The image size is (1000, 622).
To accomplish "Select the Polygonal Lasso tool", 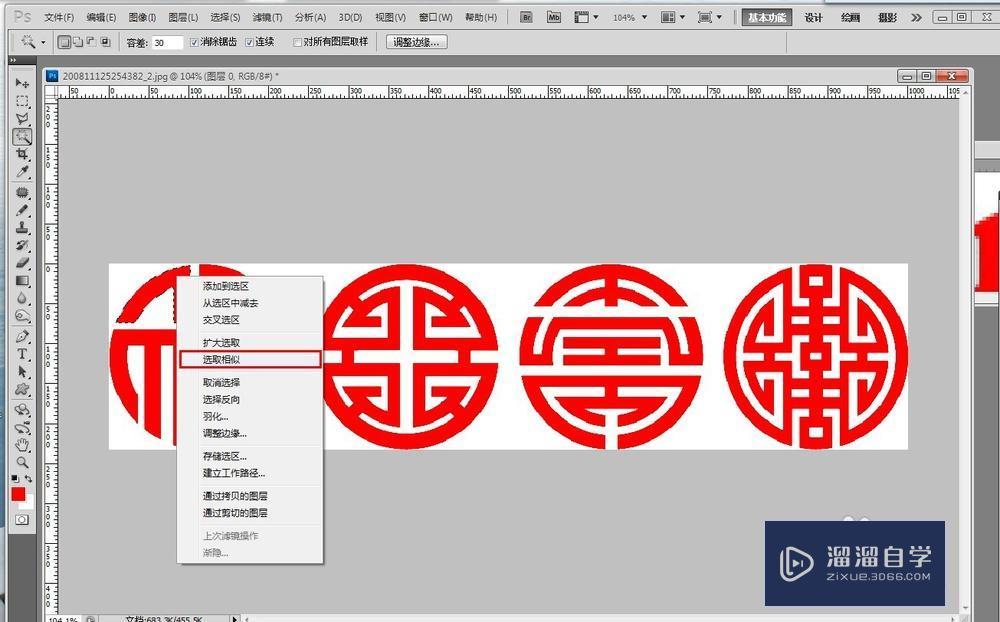I will (22, 118).
